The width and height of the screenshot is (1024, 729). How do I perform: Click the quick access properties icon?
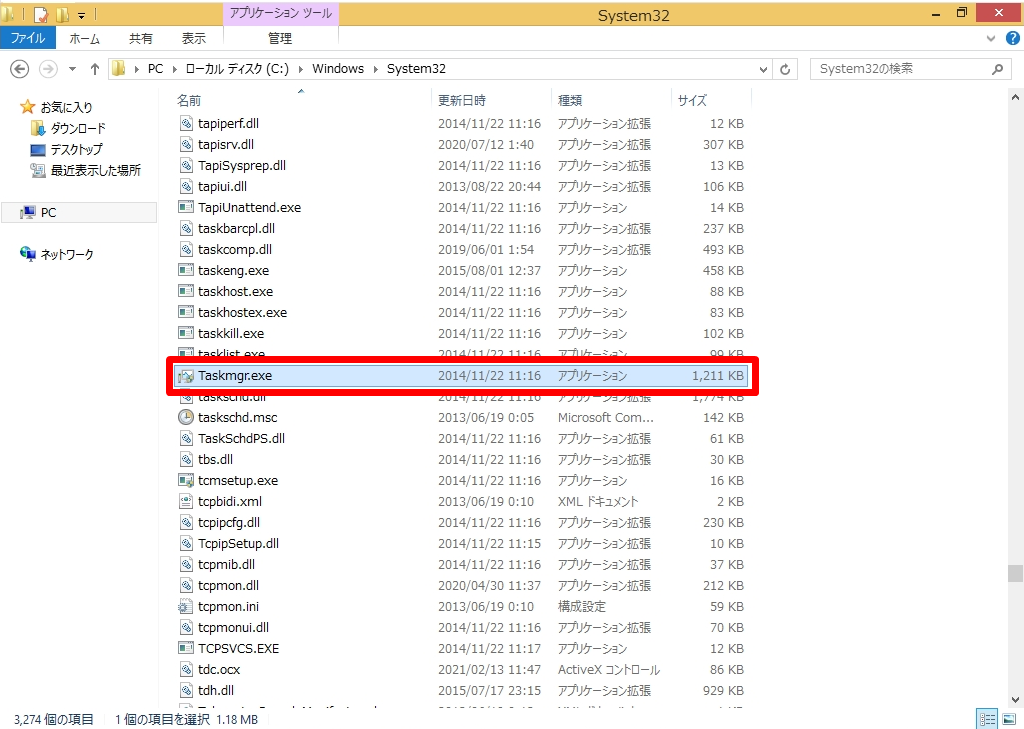pos(41,14)
